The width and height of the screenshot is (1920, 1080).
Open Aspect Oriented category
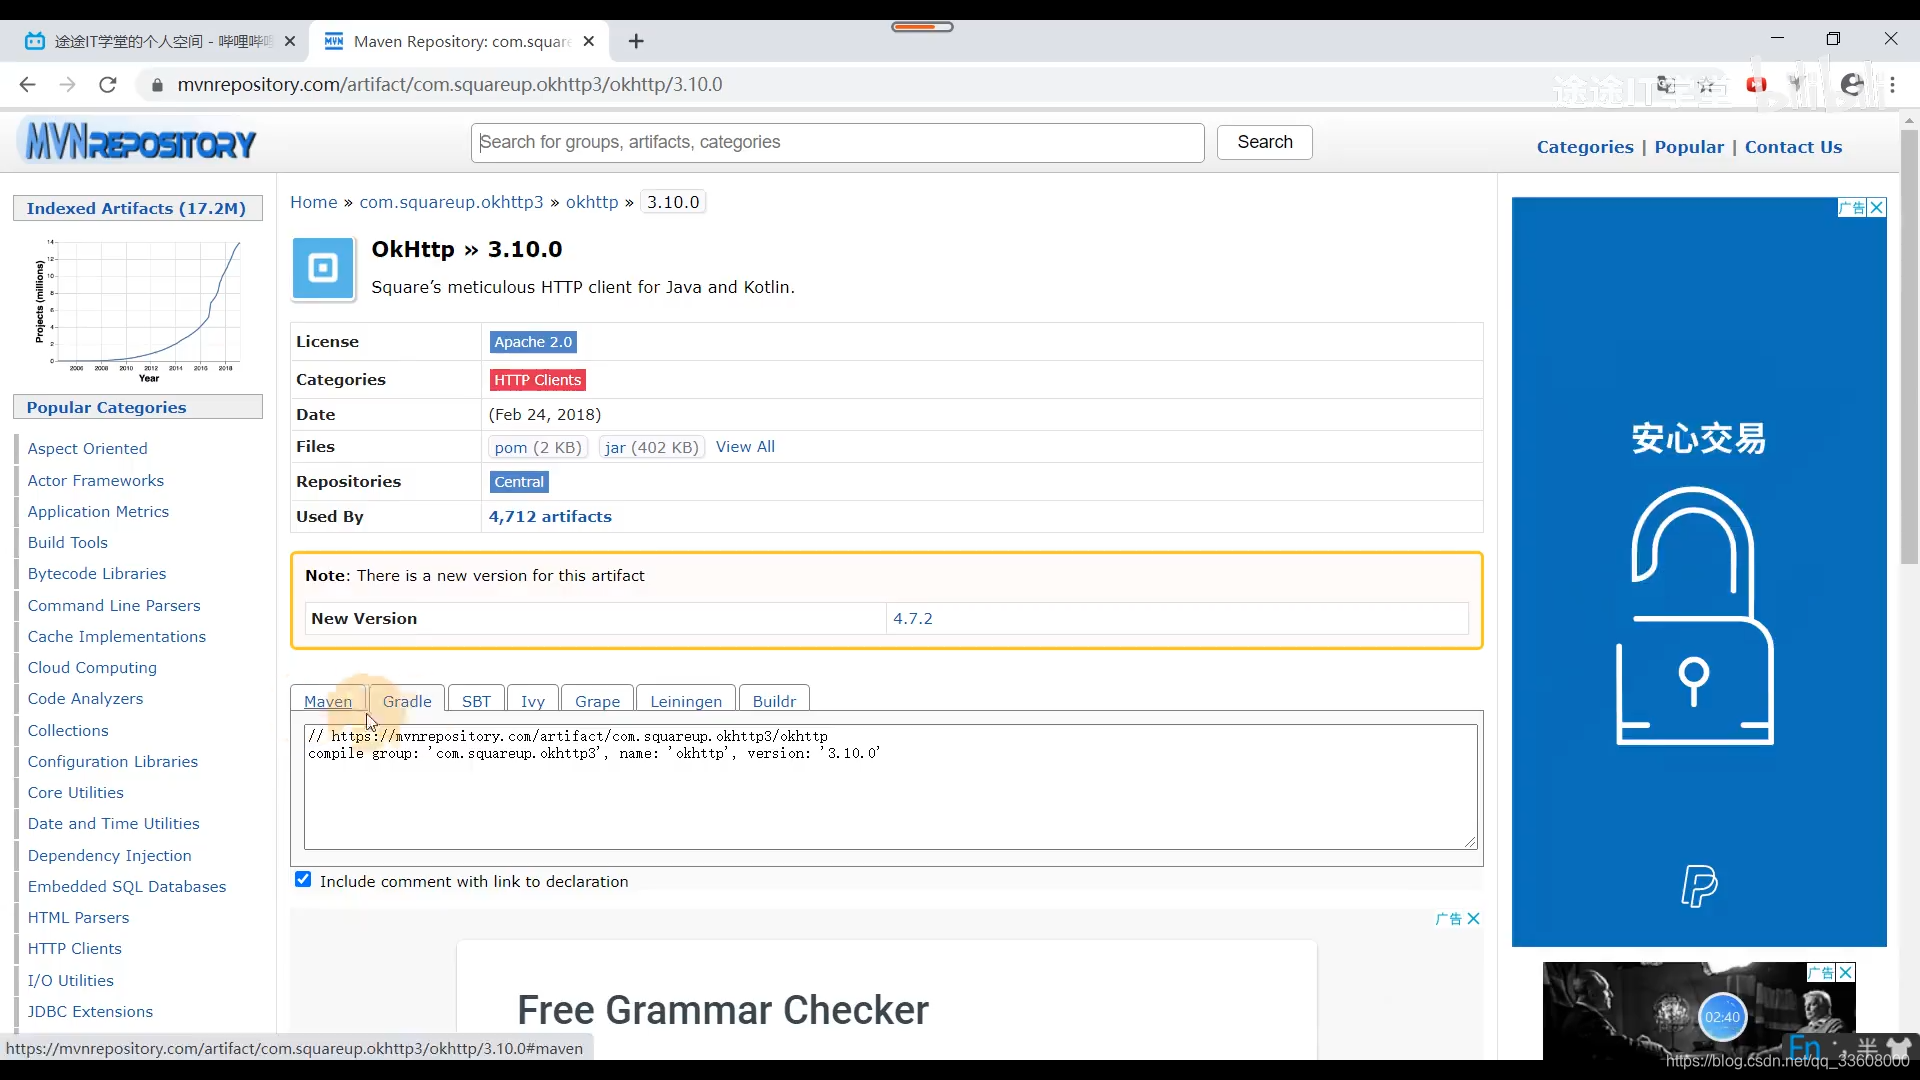coord(87,449)
